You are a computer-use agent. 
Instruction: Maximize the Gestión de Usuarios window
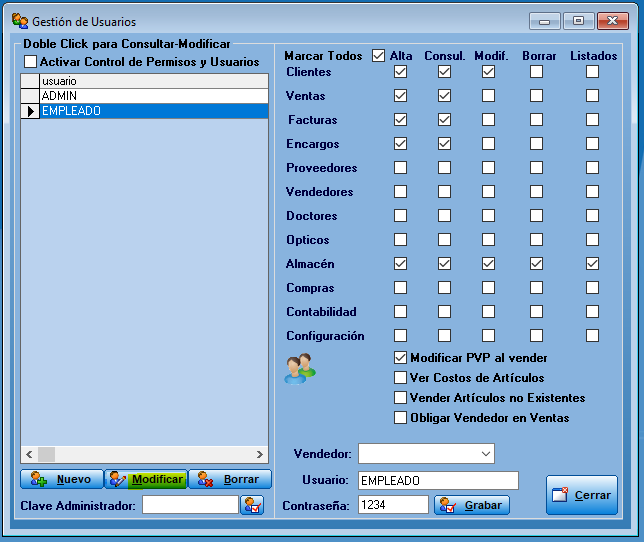point(578,21)
